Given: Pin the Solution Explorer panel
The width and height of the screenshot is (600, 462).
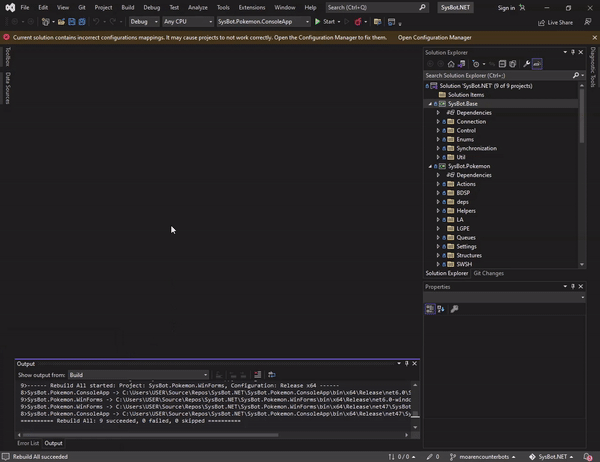Looking at the screenshot, I should point(573,52).
